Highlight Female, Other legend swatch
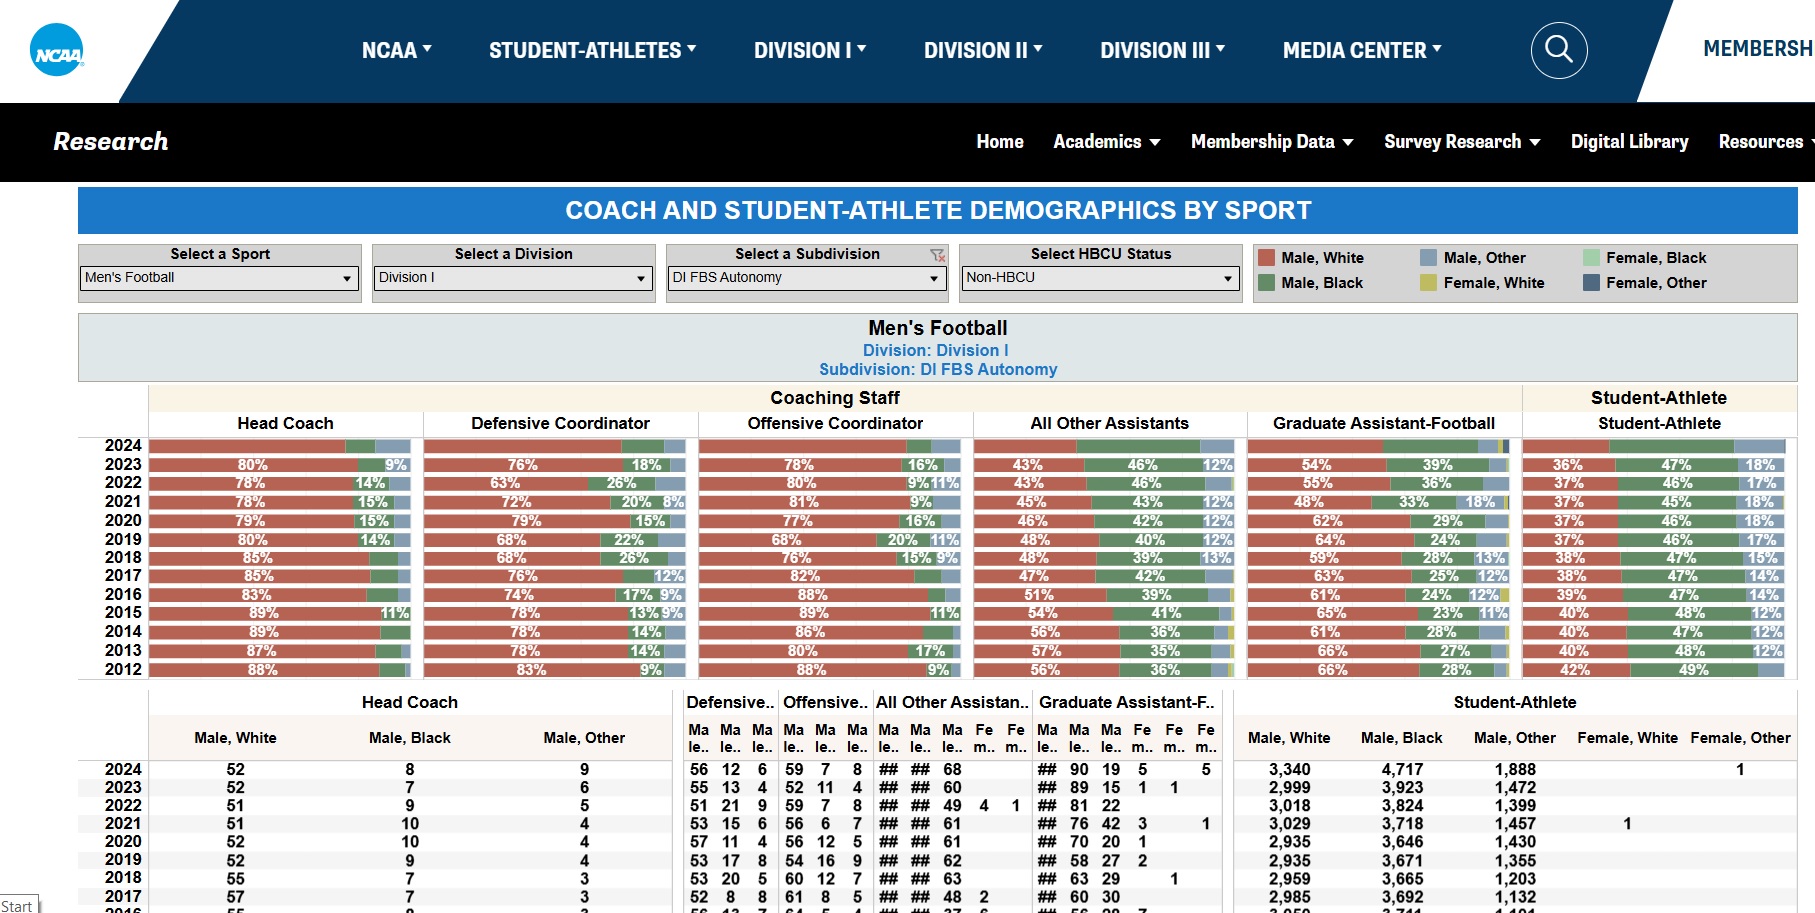This screenshot has width=1815, height=913. coord(1591,283)
